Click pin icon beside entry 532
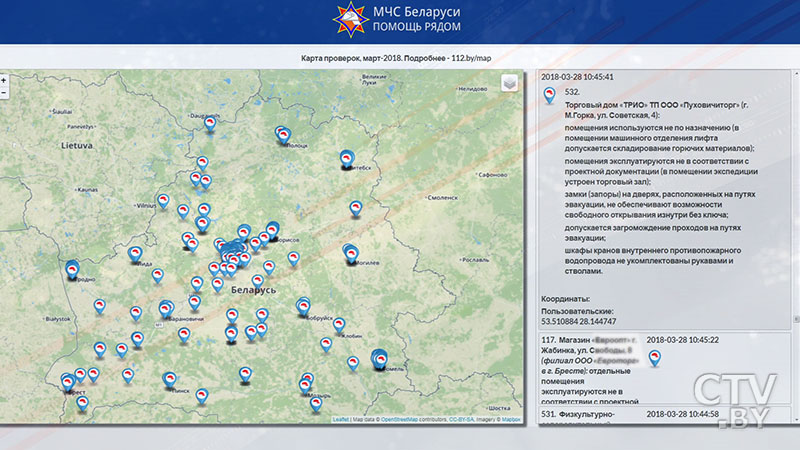The width and height of the screenshot is (800, 450). coord(548,96)
